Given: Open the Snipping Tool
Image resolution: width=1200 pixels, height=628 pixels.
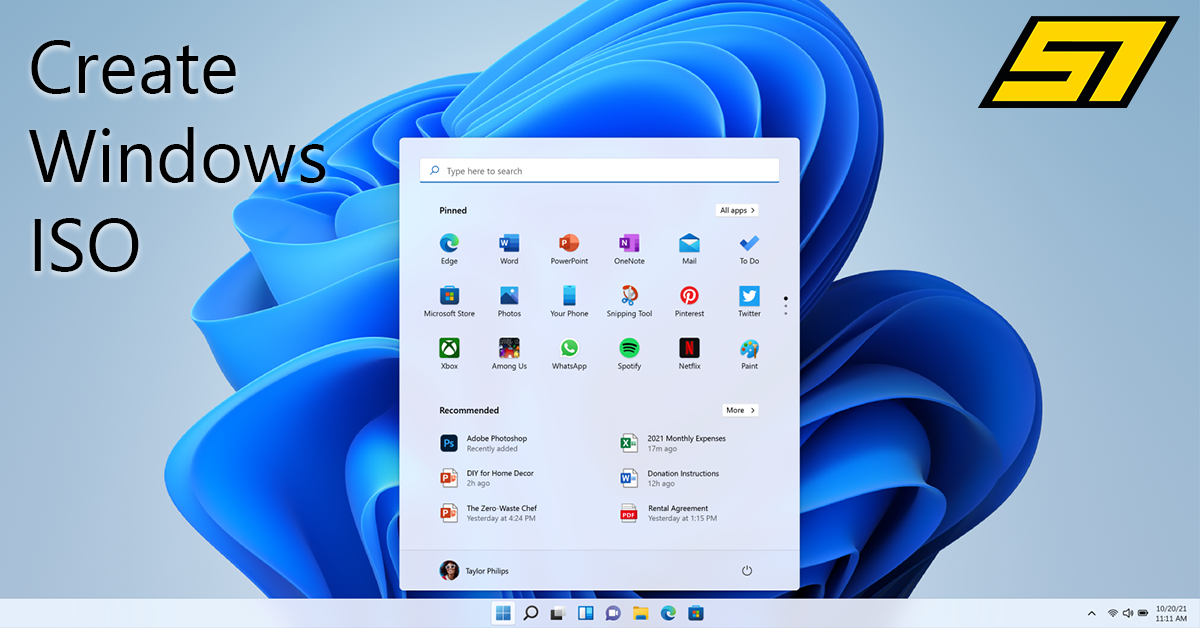Looking at the screenshot, I should [629, 296].
